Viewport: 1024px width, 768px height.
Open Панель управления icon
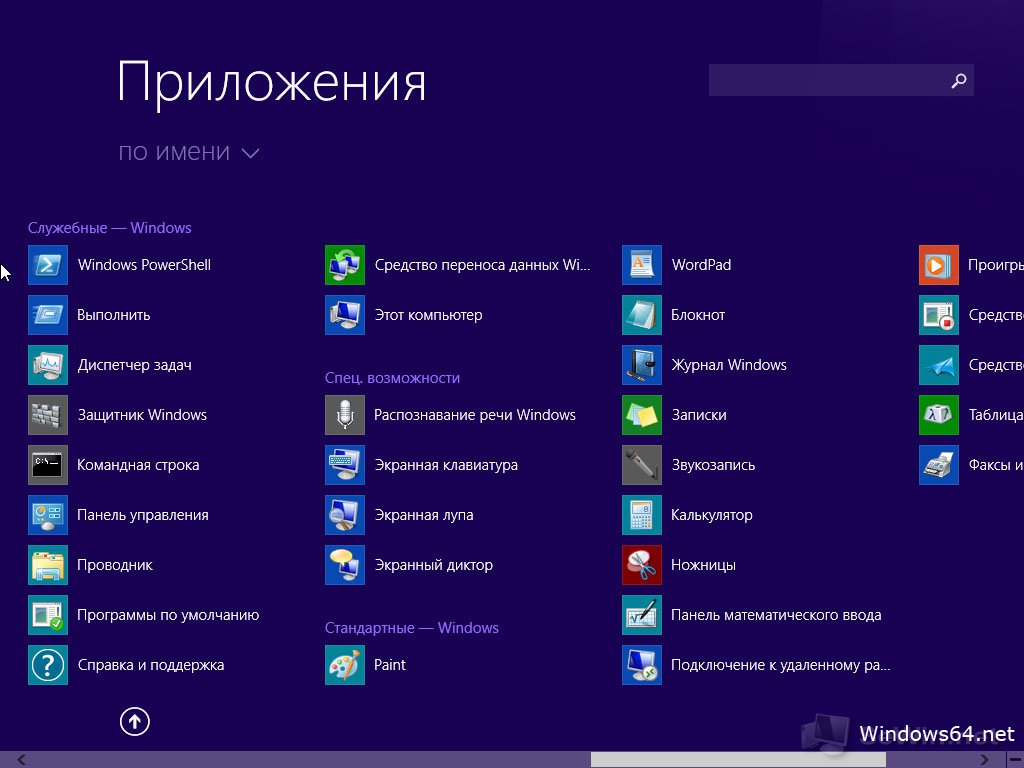pyautogui.click(x=48, y=515)
